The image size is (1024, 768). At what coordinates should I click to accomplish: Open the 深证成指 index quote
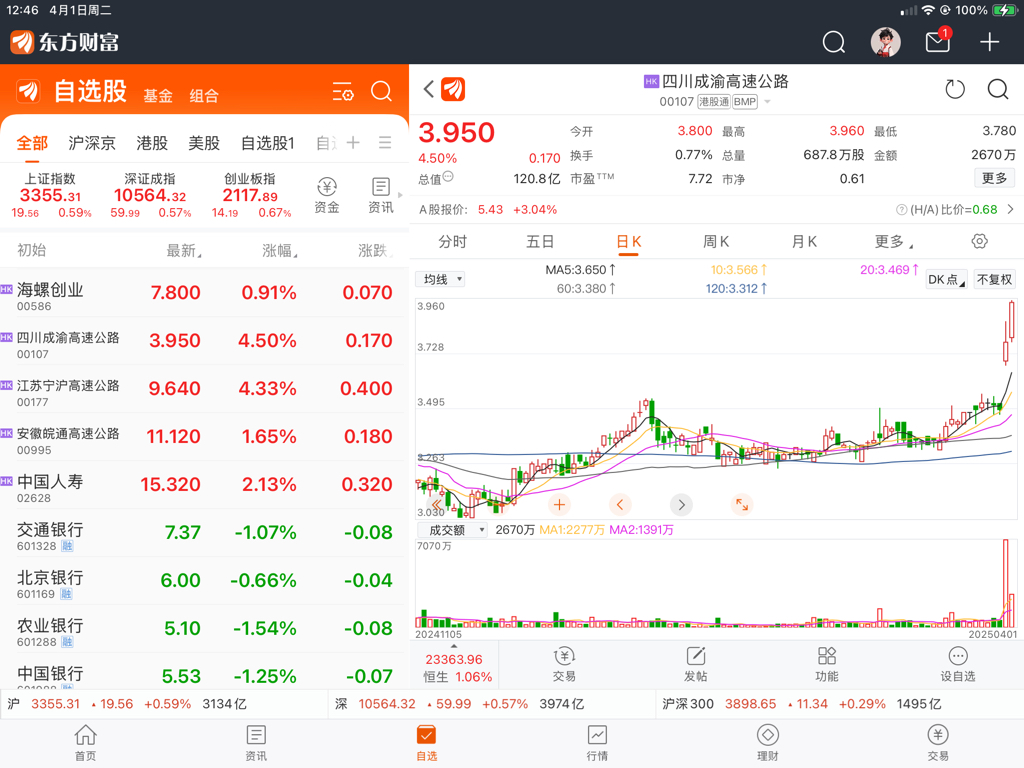coord(150,195)
